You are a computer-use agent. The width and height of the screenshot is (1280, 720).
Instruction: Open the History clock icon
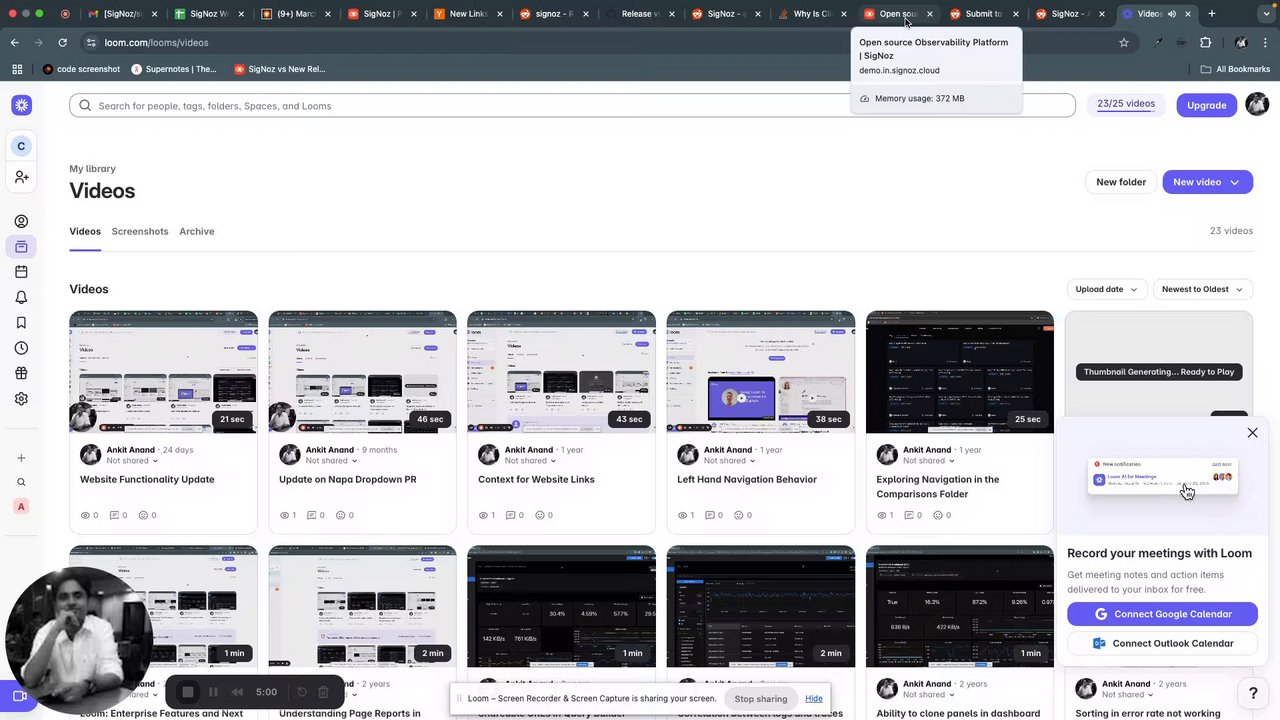click(21, 348)
